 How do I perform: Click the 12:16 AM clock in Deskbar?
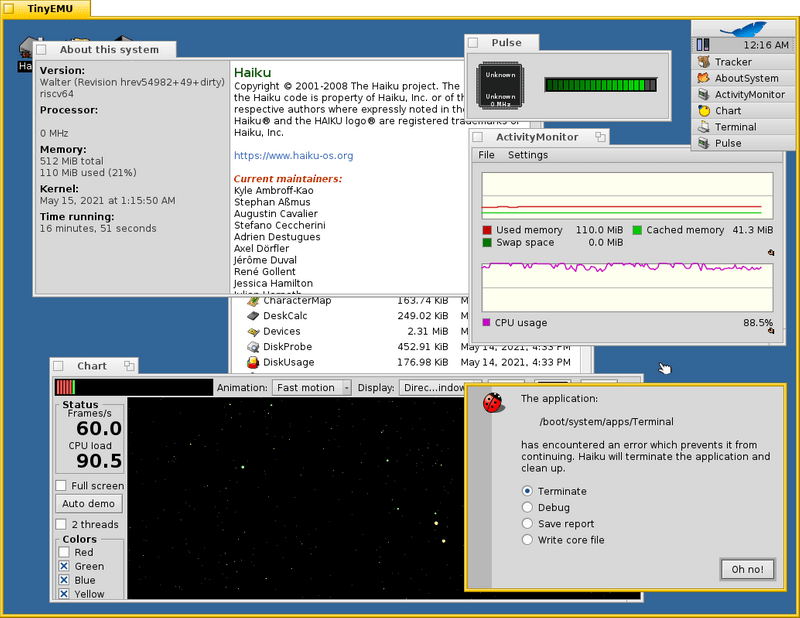tap(765, 45)
